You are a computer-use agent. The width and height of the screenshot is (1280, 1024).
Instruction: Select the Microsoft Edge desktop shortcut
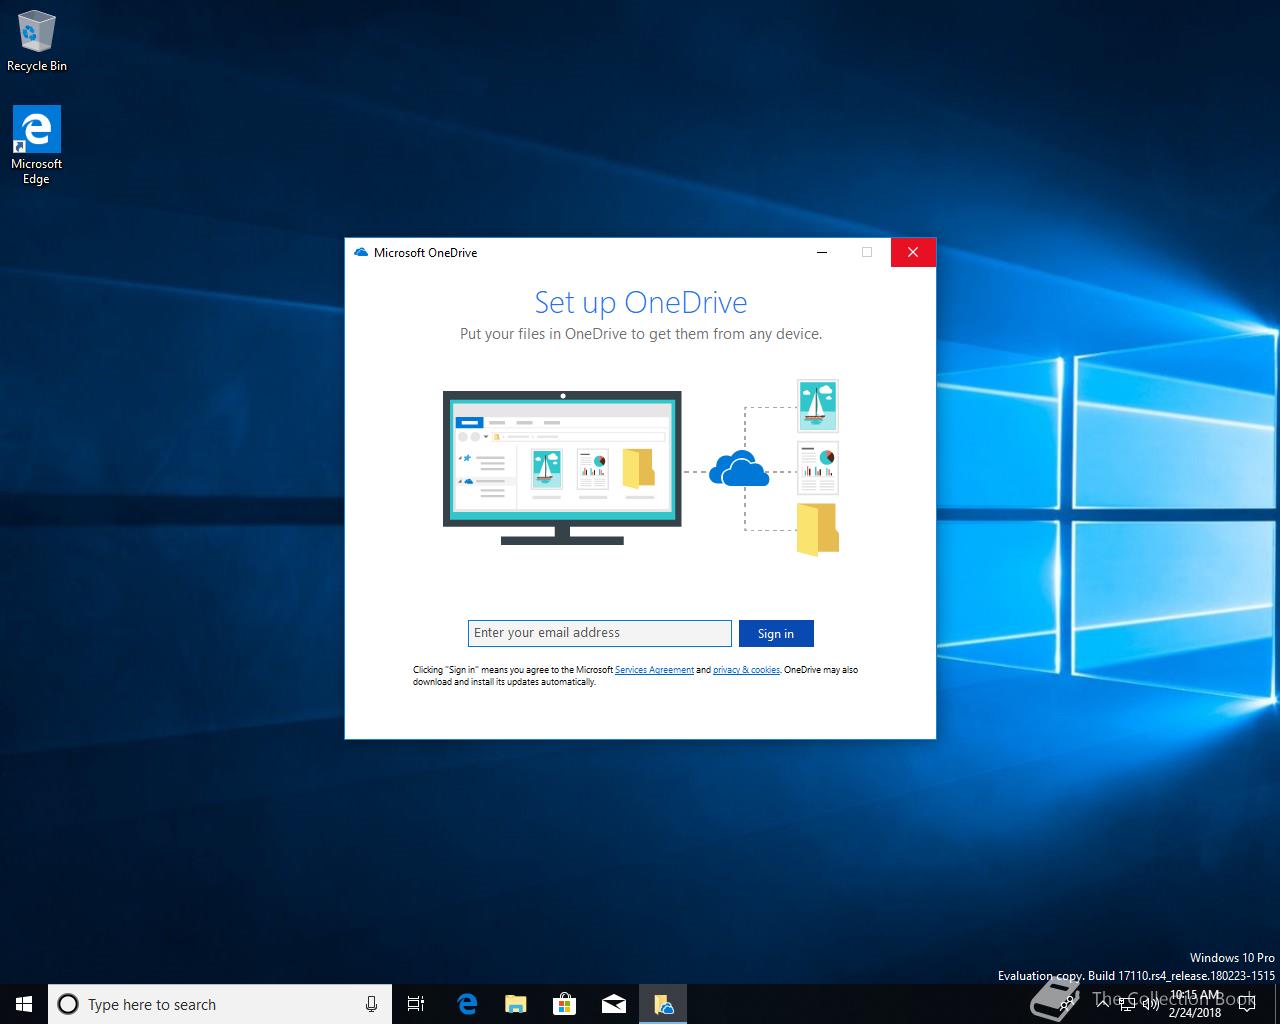tap(37, 146)
